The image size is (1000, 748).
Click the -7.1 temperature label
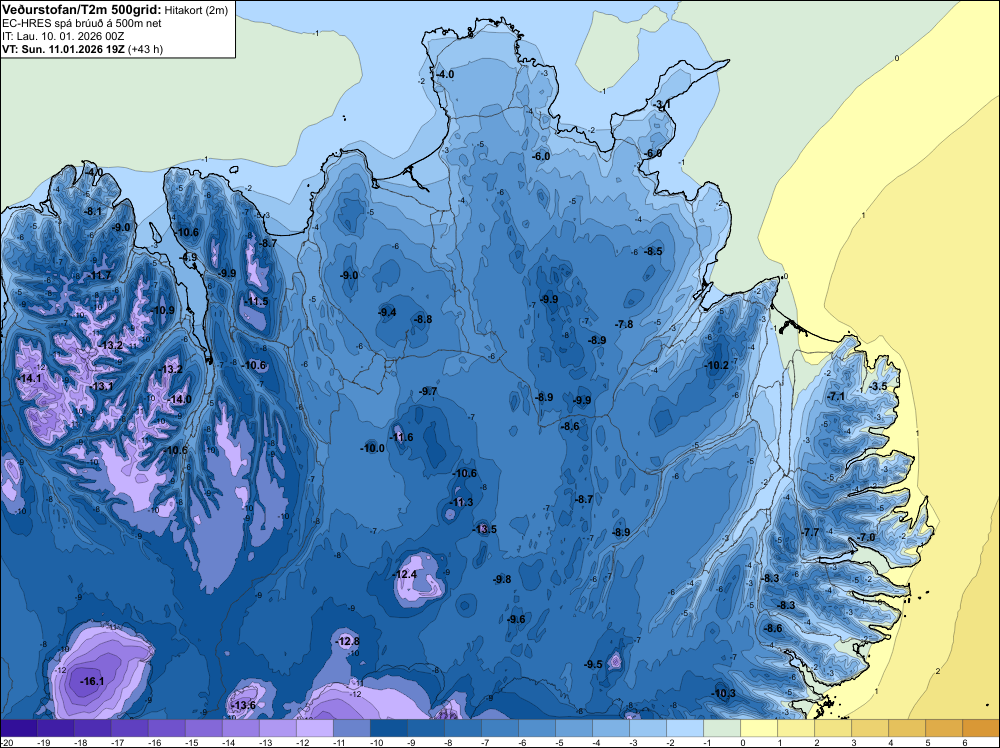click(x=835, y=396)
